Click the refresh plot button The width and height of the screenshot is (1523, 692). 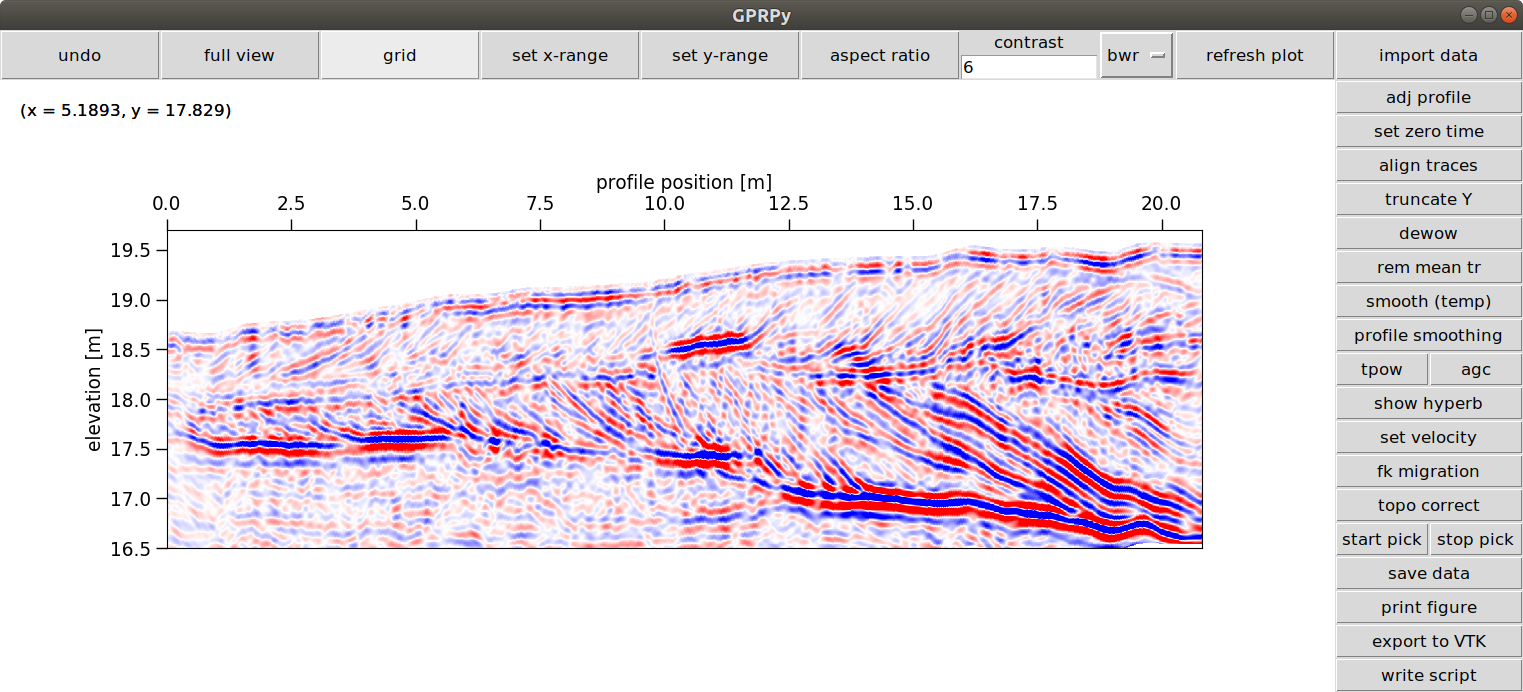pyautogui.click(x=1255, y=55)
